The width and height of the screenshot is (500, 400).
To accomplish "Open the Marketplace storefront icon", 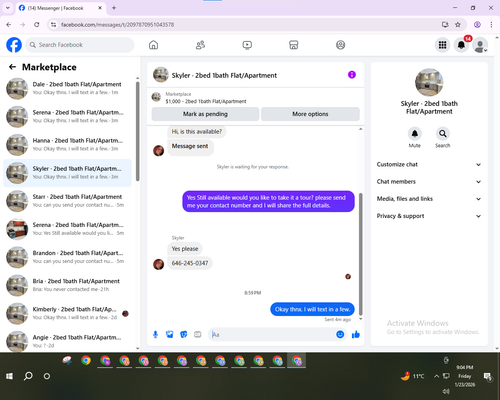I will coord(294,45).
